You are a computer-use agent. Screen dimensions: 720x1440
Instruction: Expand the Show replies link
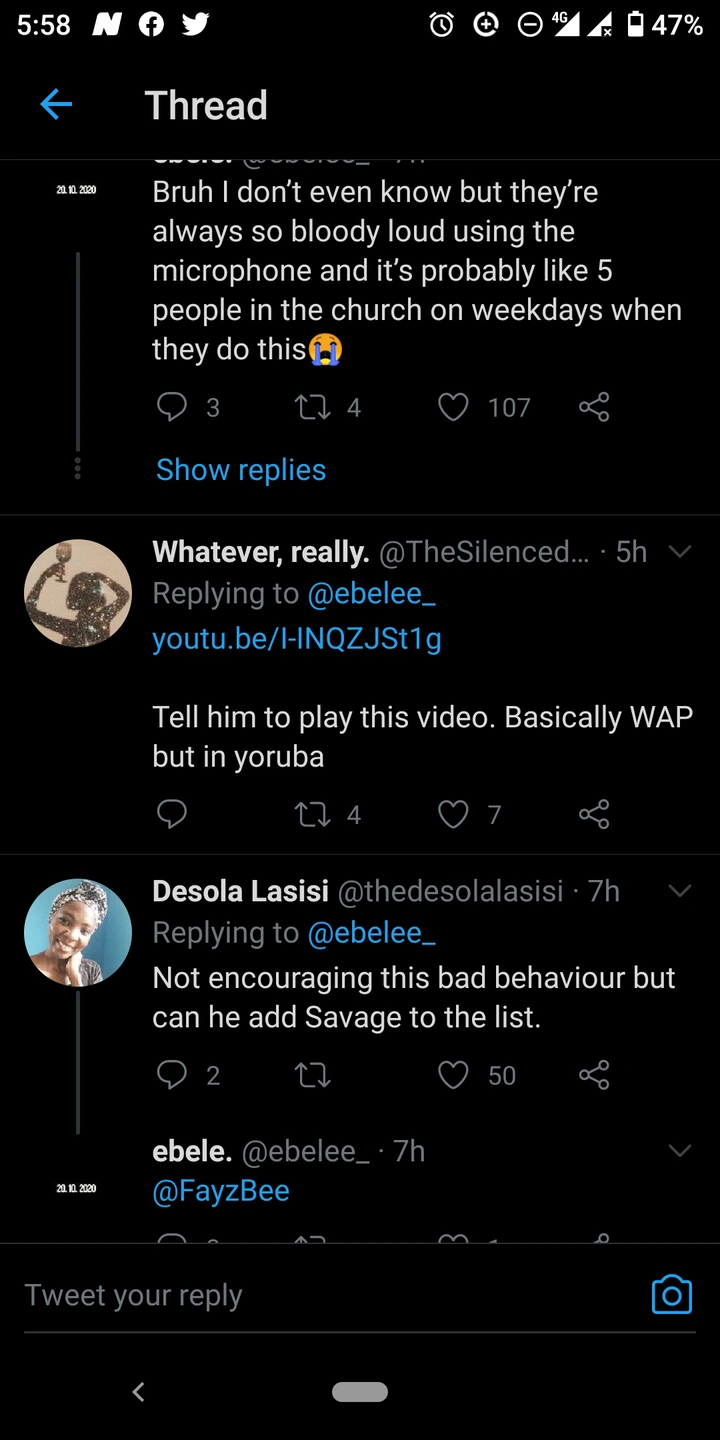(x=241, y=469)
